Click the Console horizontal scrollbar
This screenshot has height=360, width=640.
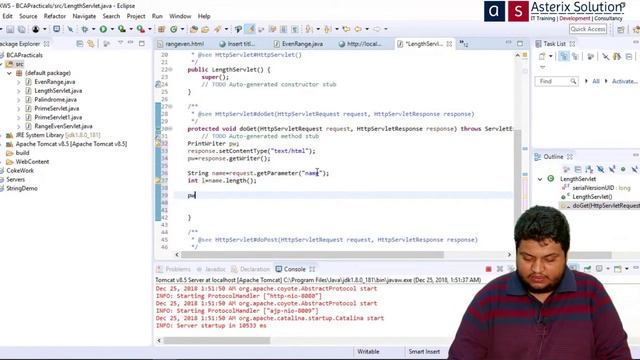click(217, 340)
